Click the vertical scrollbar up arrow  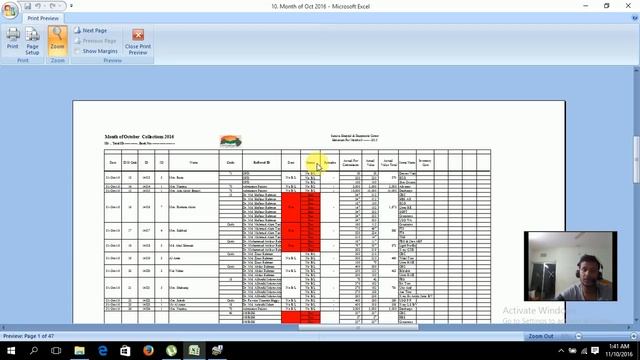click(636, 70)
